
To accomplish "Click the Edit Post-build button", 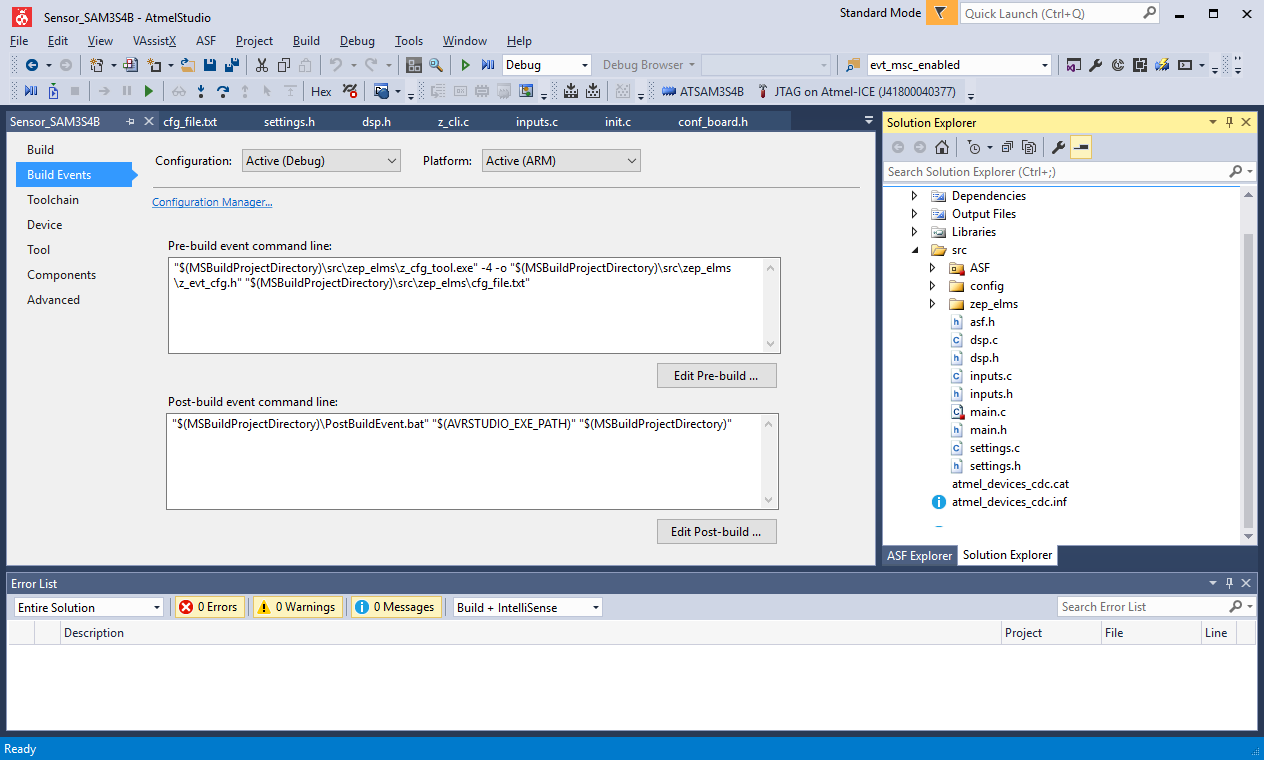I will pyautogui.click(x=717, y=532).
